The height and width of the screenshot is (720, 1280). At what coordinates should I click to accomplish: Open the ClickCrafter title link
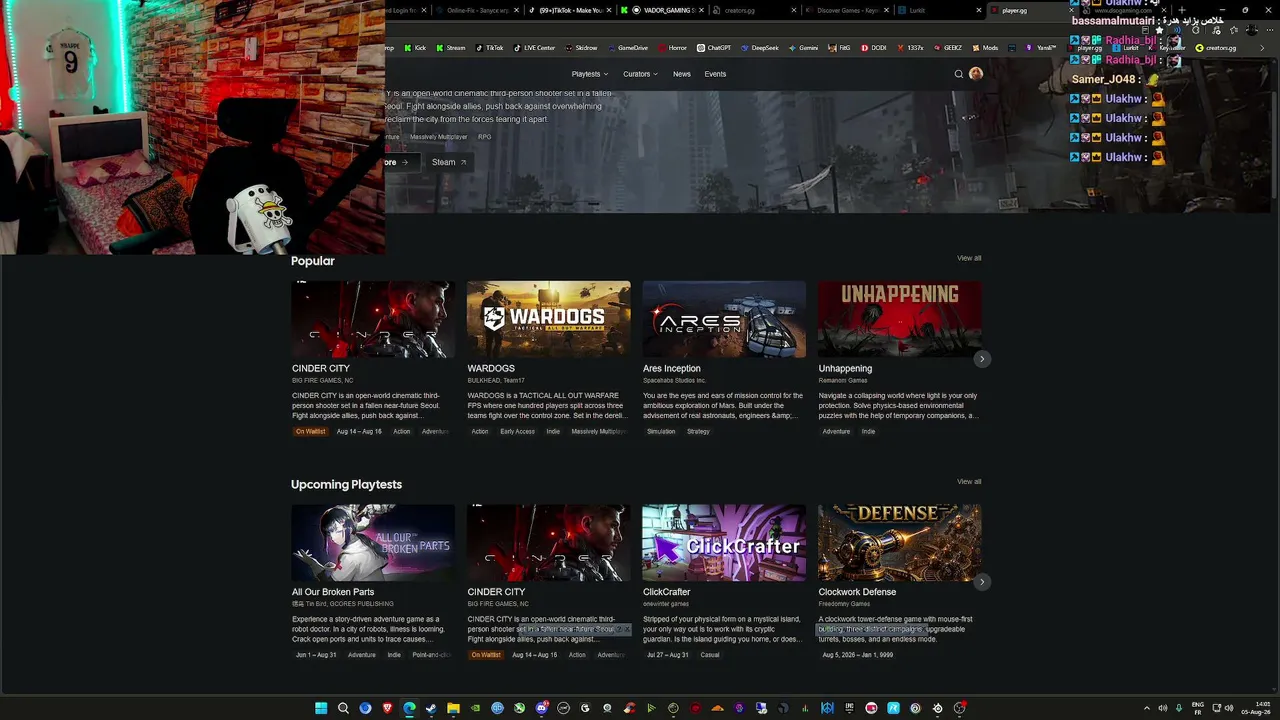pos(667,592)
